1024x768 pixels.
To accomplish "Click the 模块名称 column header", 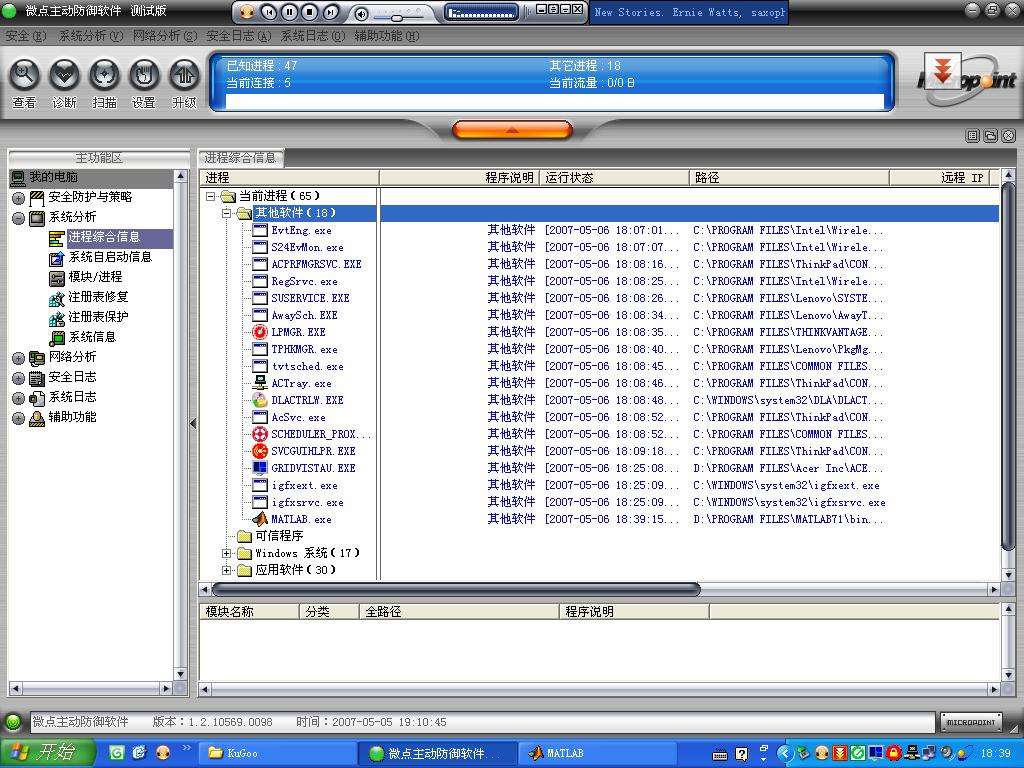I will (x=249, y=612).
